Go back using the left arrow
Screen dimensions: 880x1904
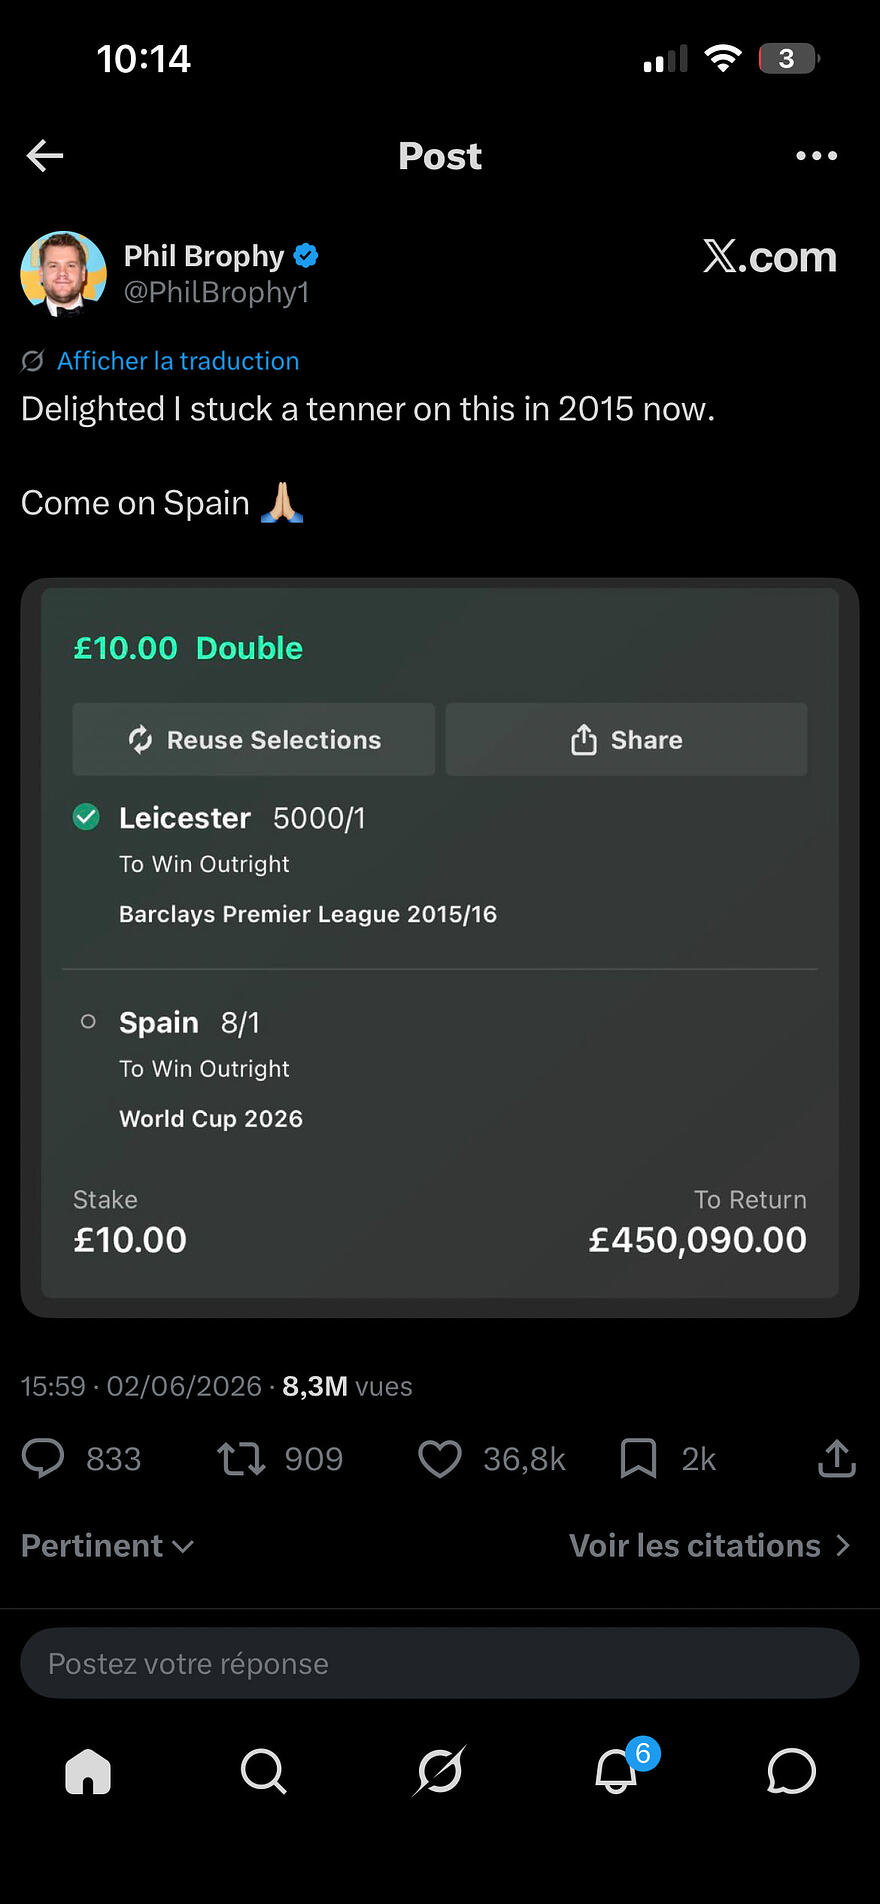tap(45, 156)
